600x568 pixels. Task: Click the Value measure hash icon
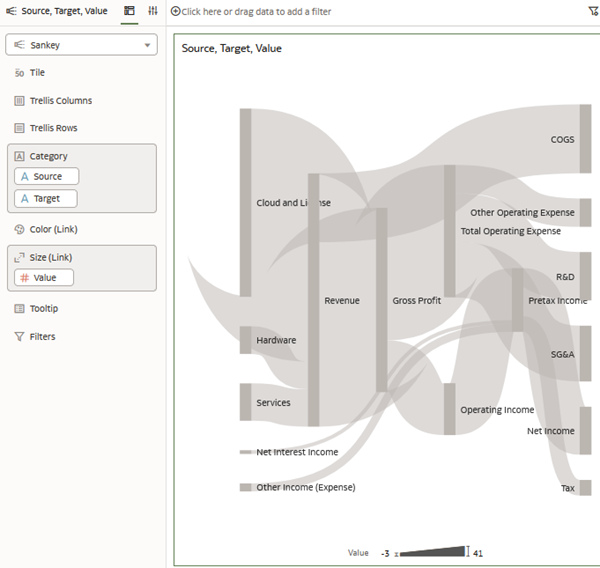click(24, 277)
